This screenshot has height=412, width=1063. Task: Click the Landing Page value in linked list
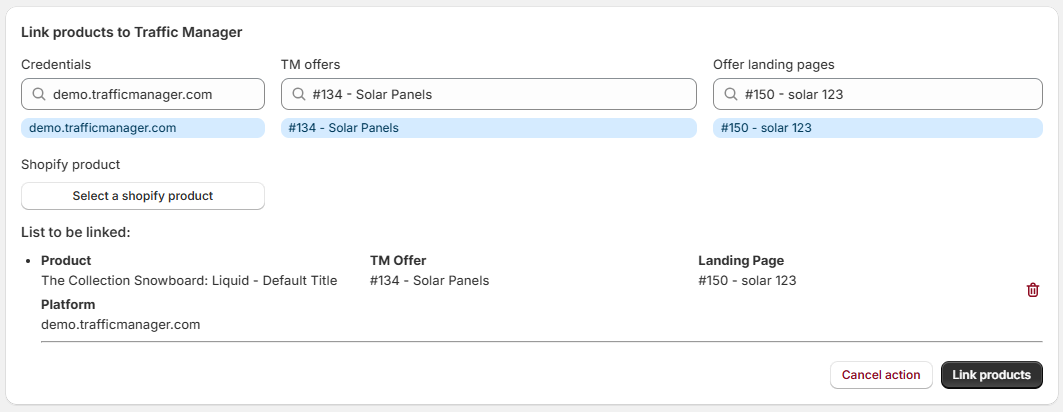[x=747, y=281]
